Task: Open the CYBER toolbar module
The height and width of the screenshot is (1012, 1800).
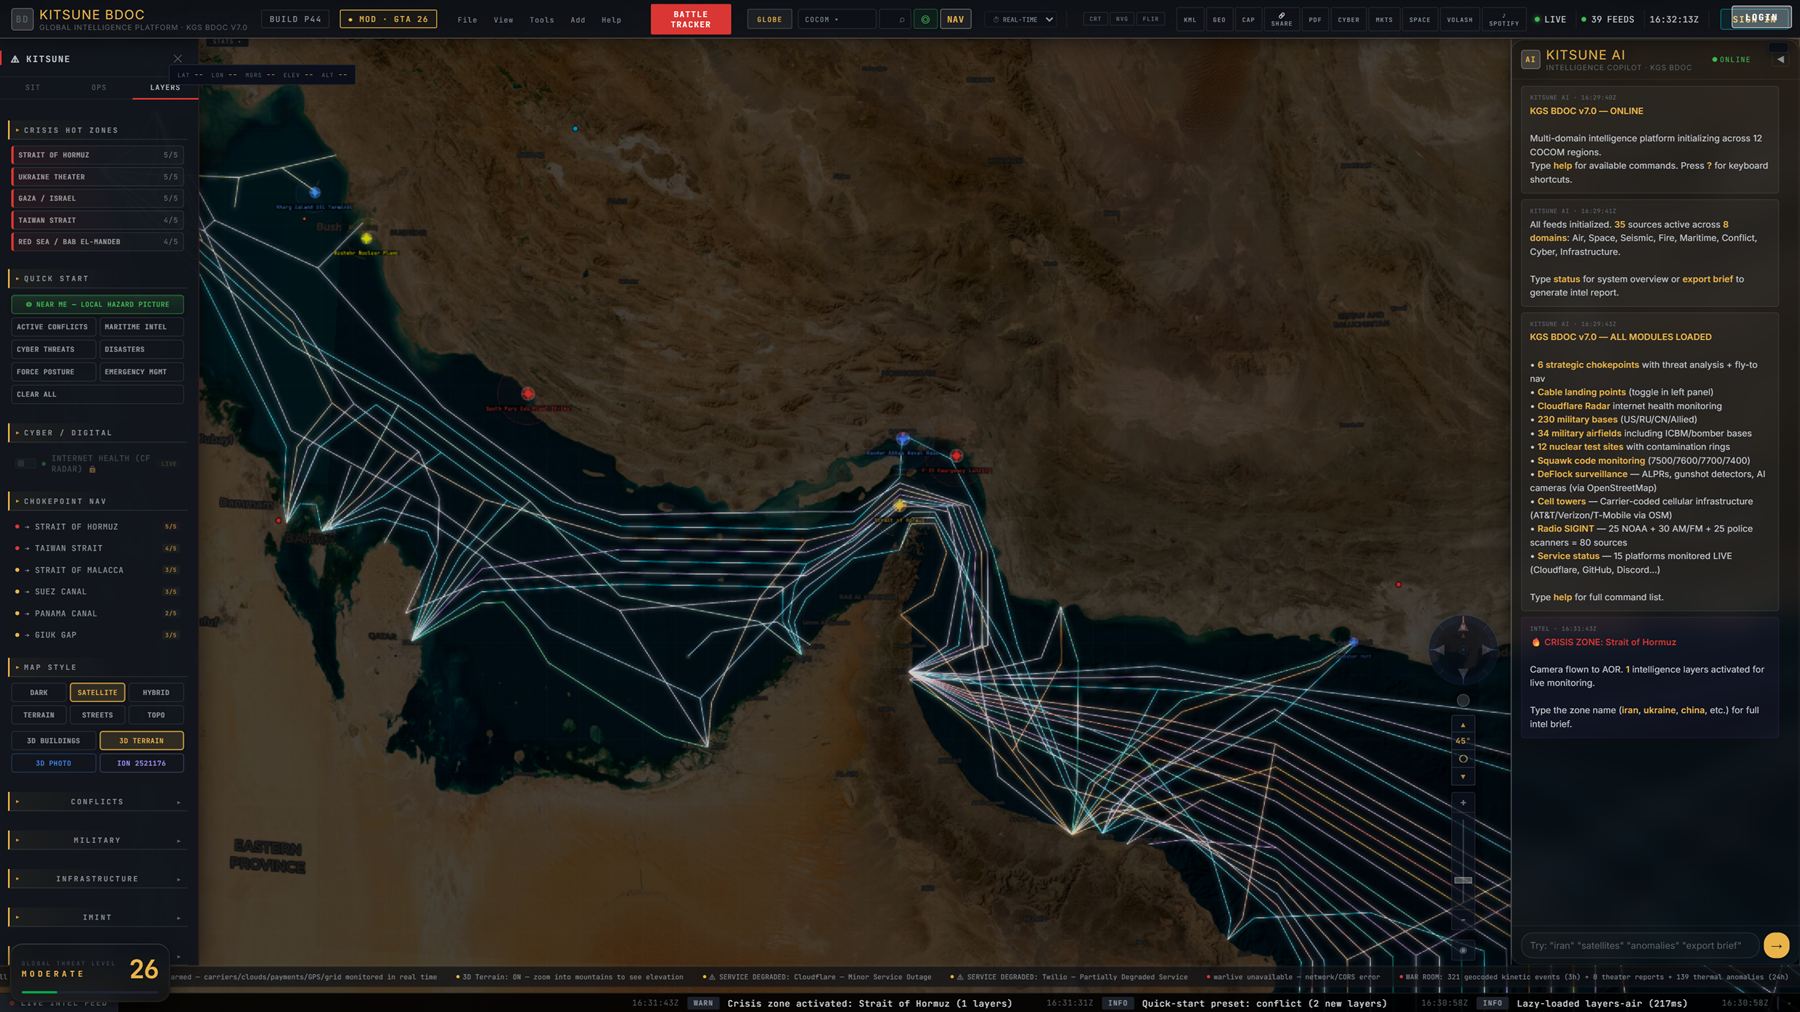Action: (1349, 19)
